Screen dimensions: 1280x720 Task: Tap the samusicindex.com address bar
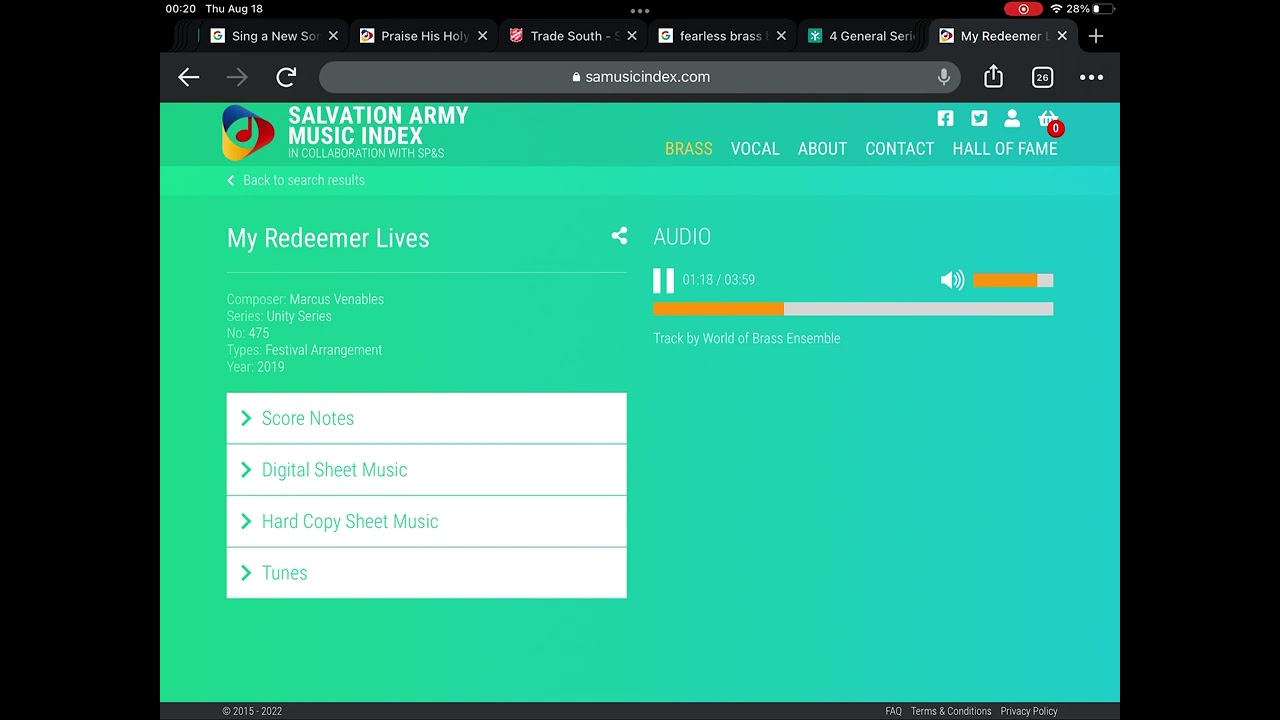tap(640, 77)
